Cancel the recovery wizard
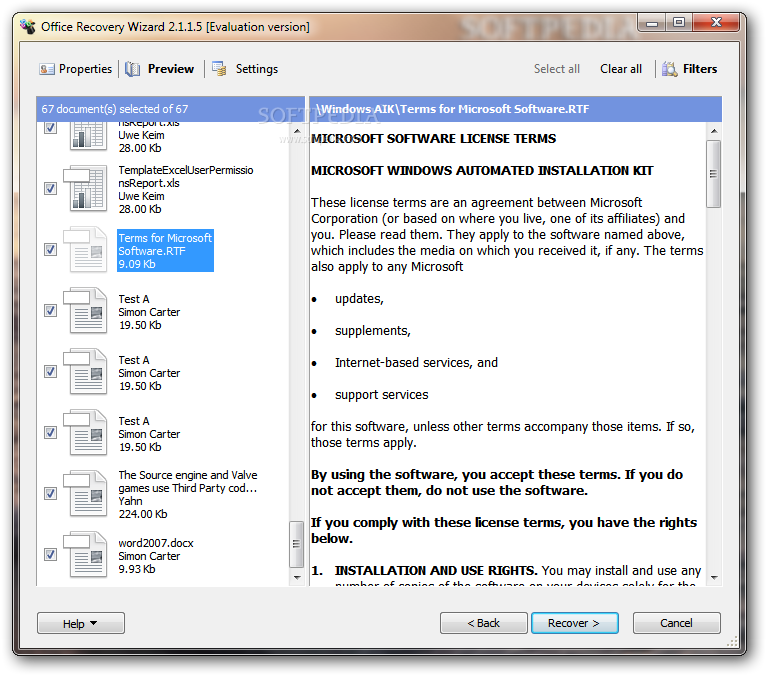Image resolution: width=767 pixels, height=676 pixels. [677, 623]
